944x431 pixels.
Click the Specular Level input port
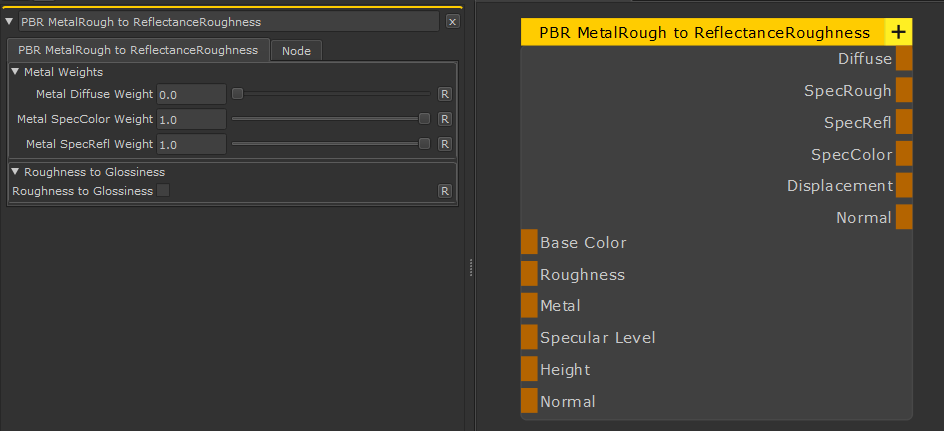(x=529, y=337)
